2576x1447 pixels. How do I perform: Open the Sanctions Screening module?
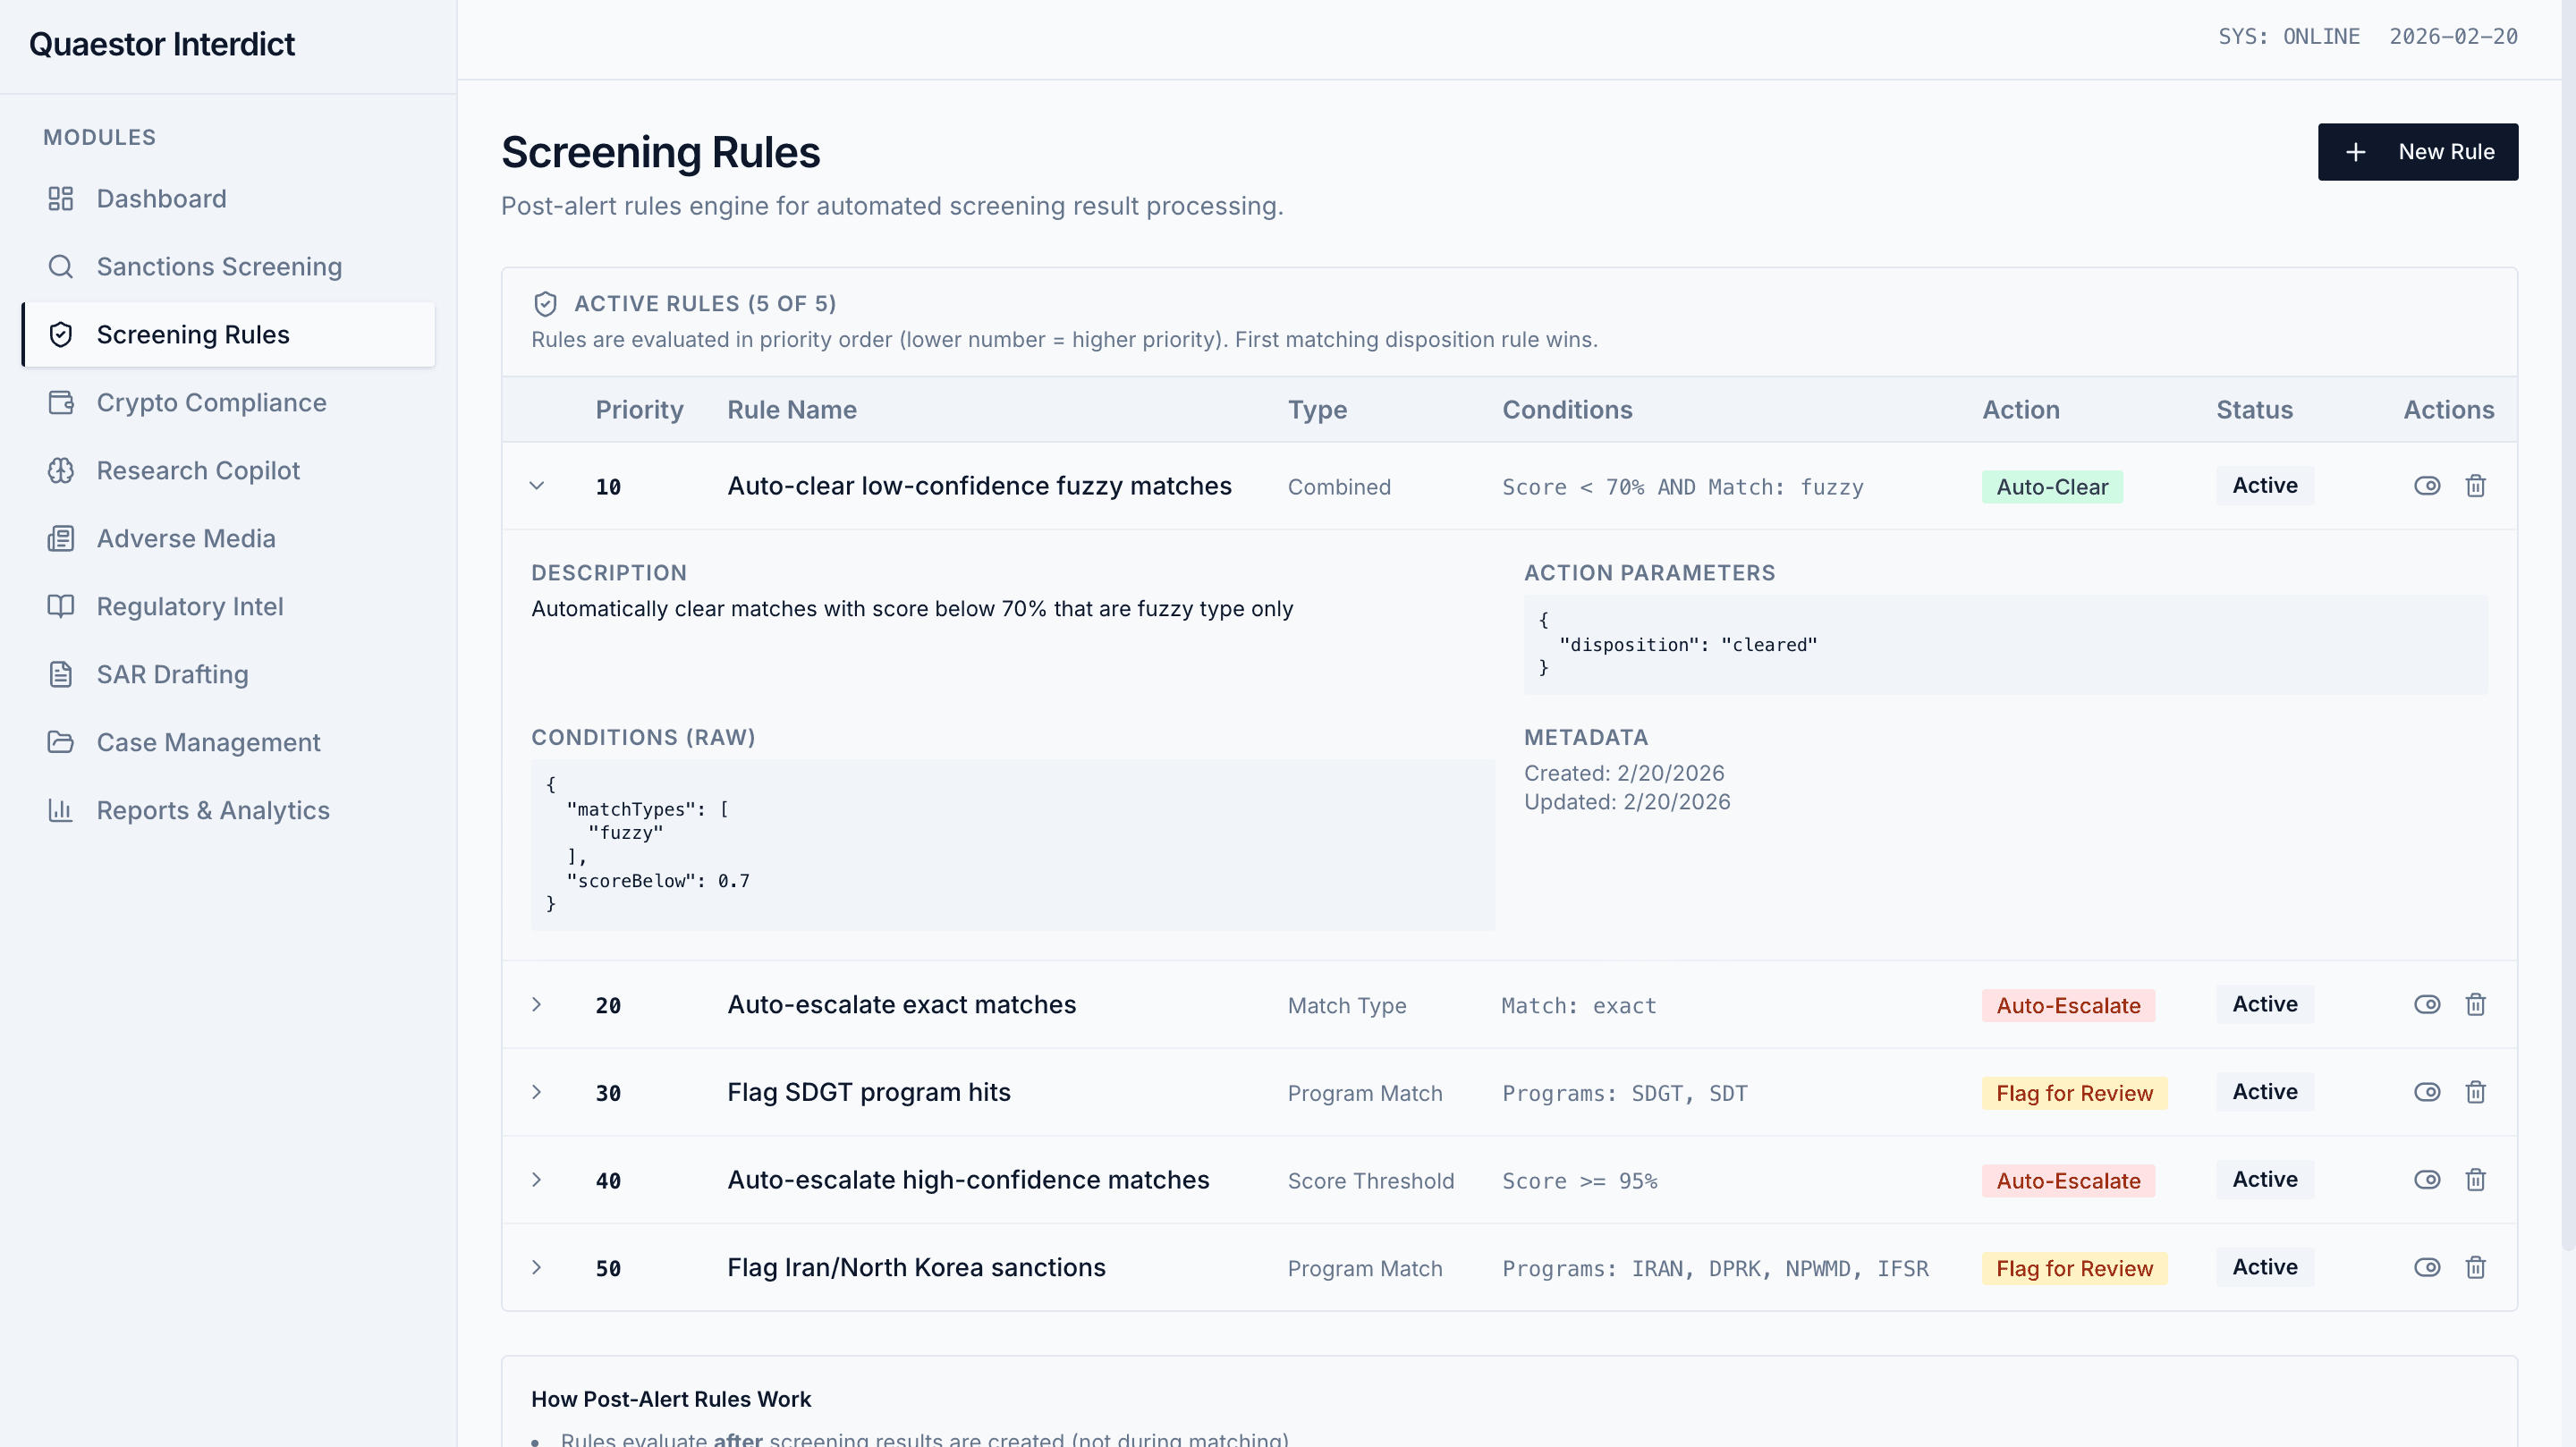click(219, 267)
